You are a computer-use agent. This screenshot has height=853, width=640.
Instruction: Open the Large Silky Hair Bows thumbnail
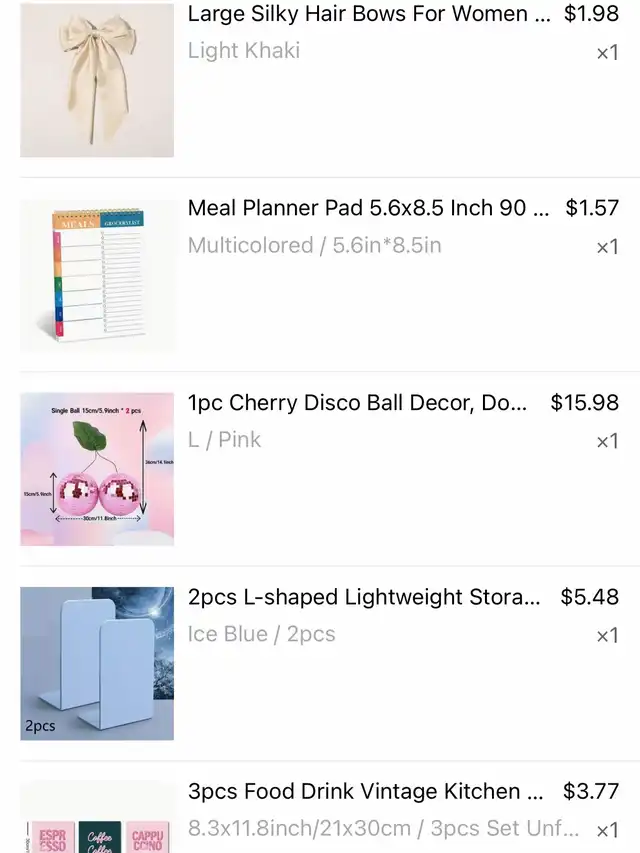coord(97,79)
